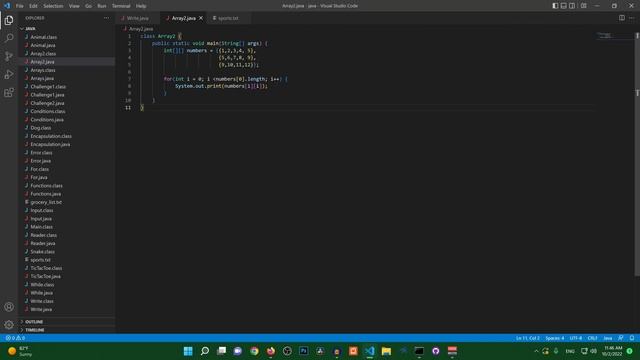
Task: Open Windows taskbar search
Action: (x=205, y=351)
